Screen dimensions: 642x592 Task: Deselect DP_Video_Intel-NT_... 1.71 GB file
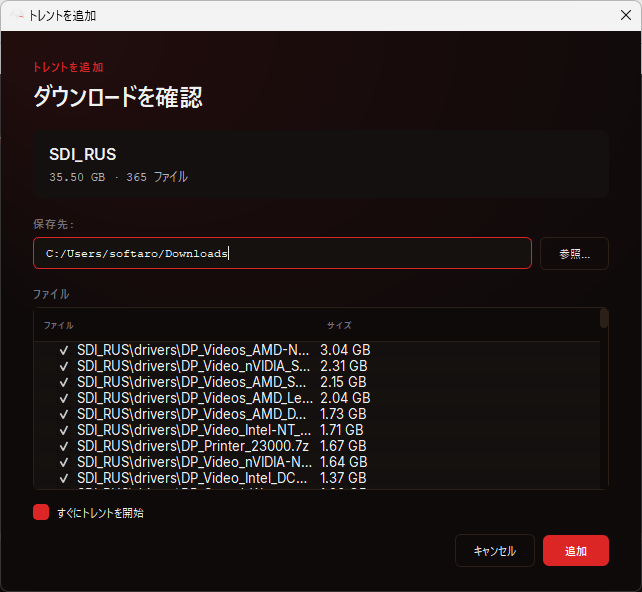[64, 430]
